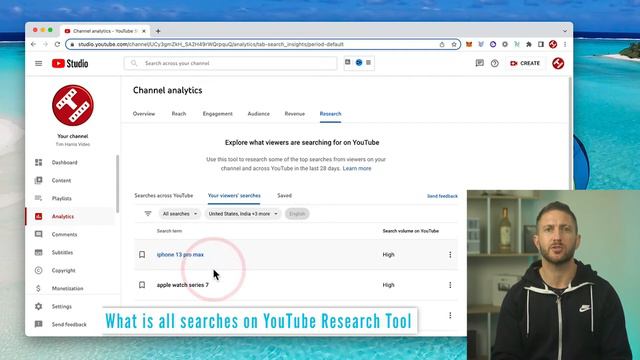640x360 pixels.
Task: Select the Research tab
Action: pos(330,114)
